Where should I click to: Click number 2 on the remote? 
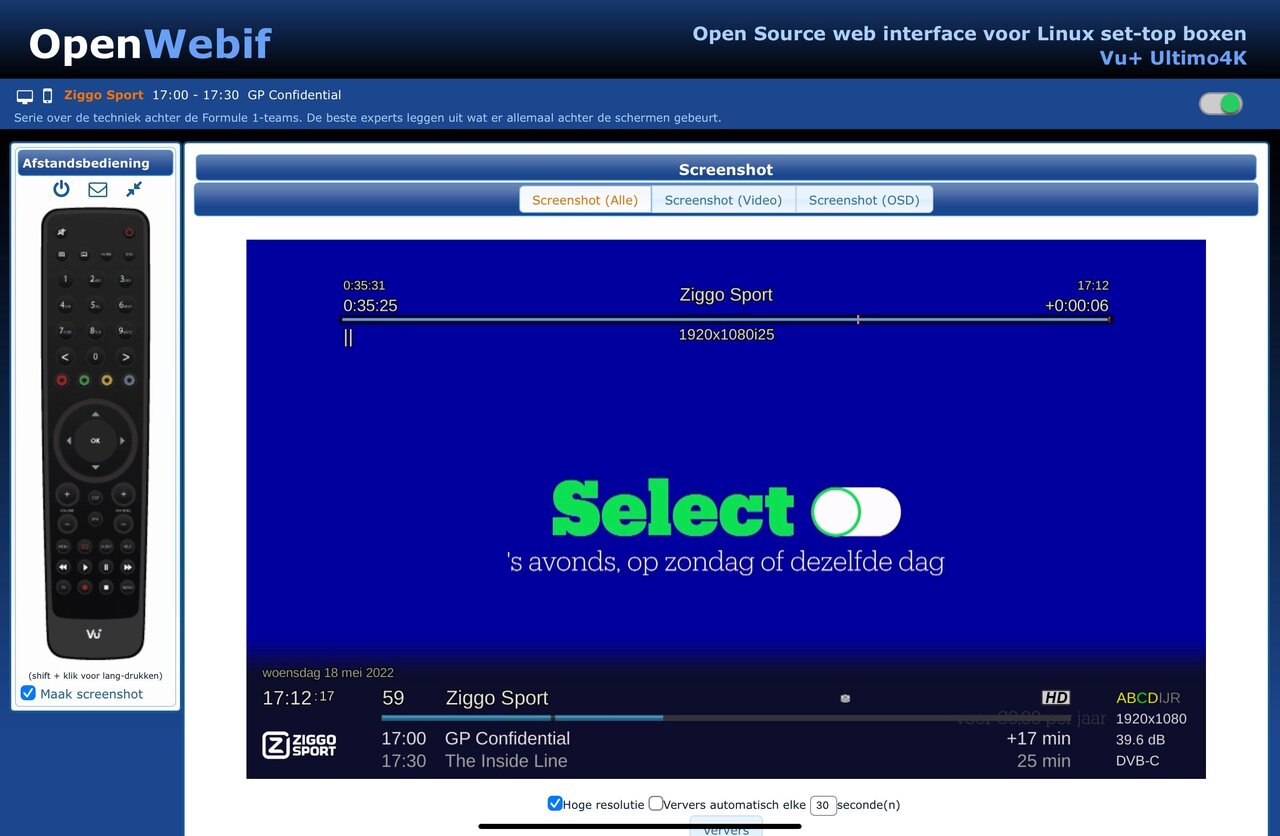(95, 280)
